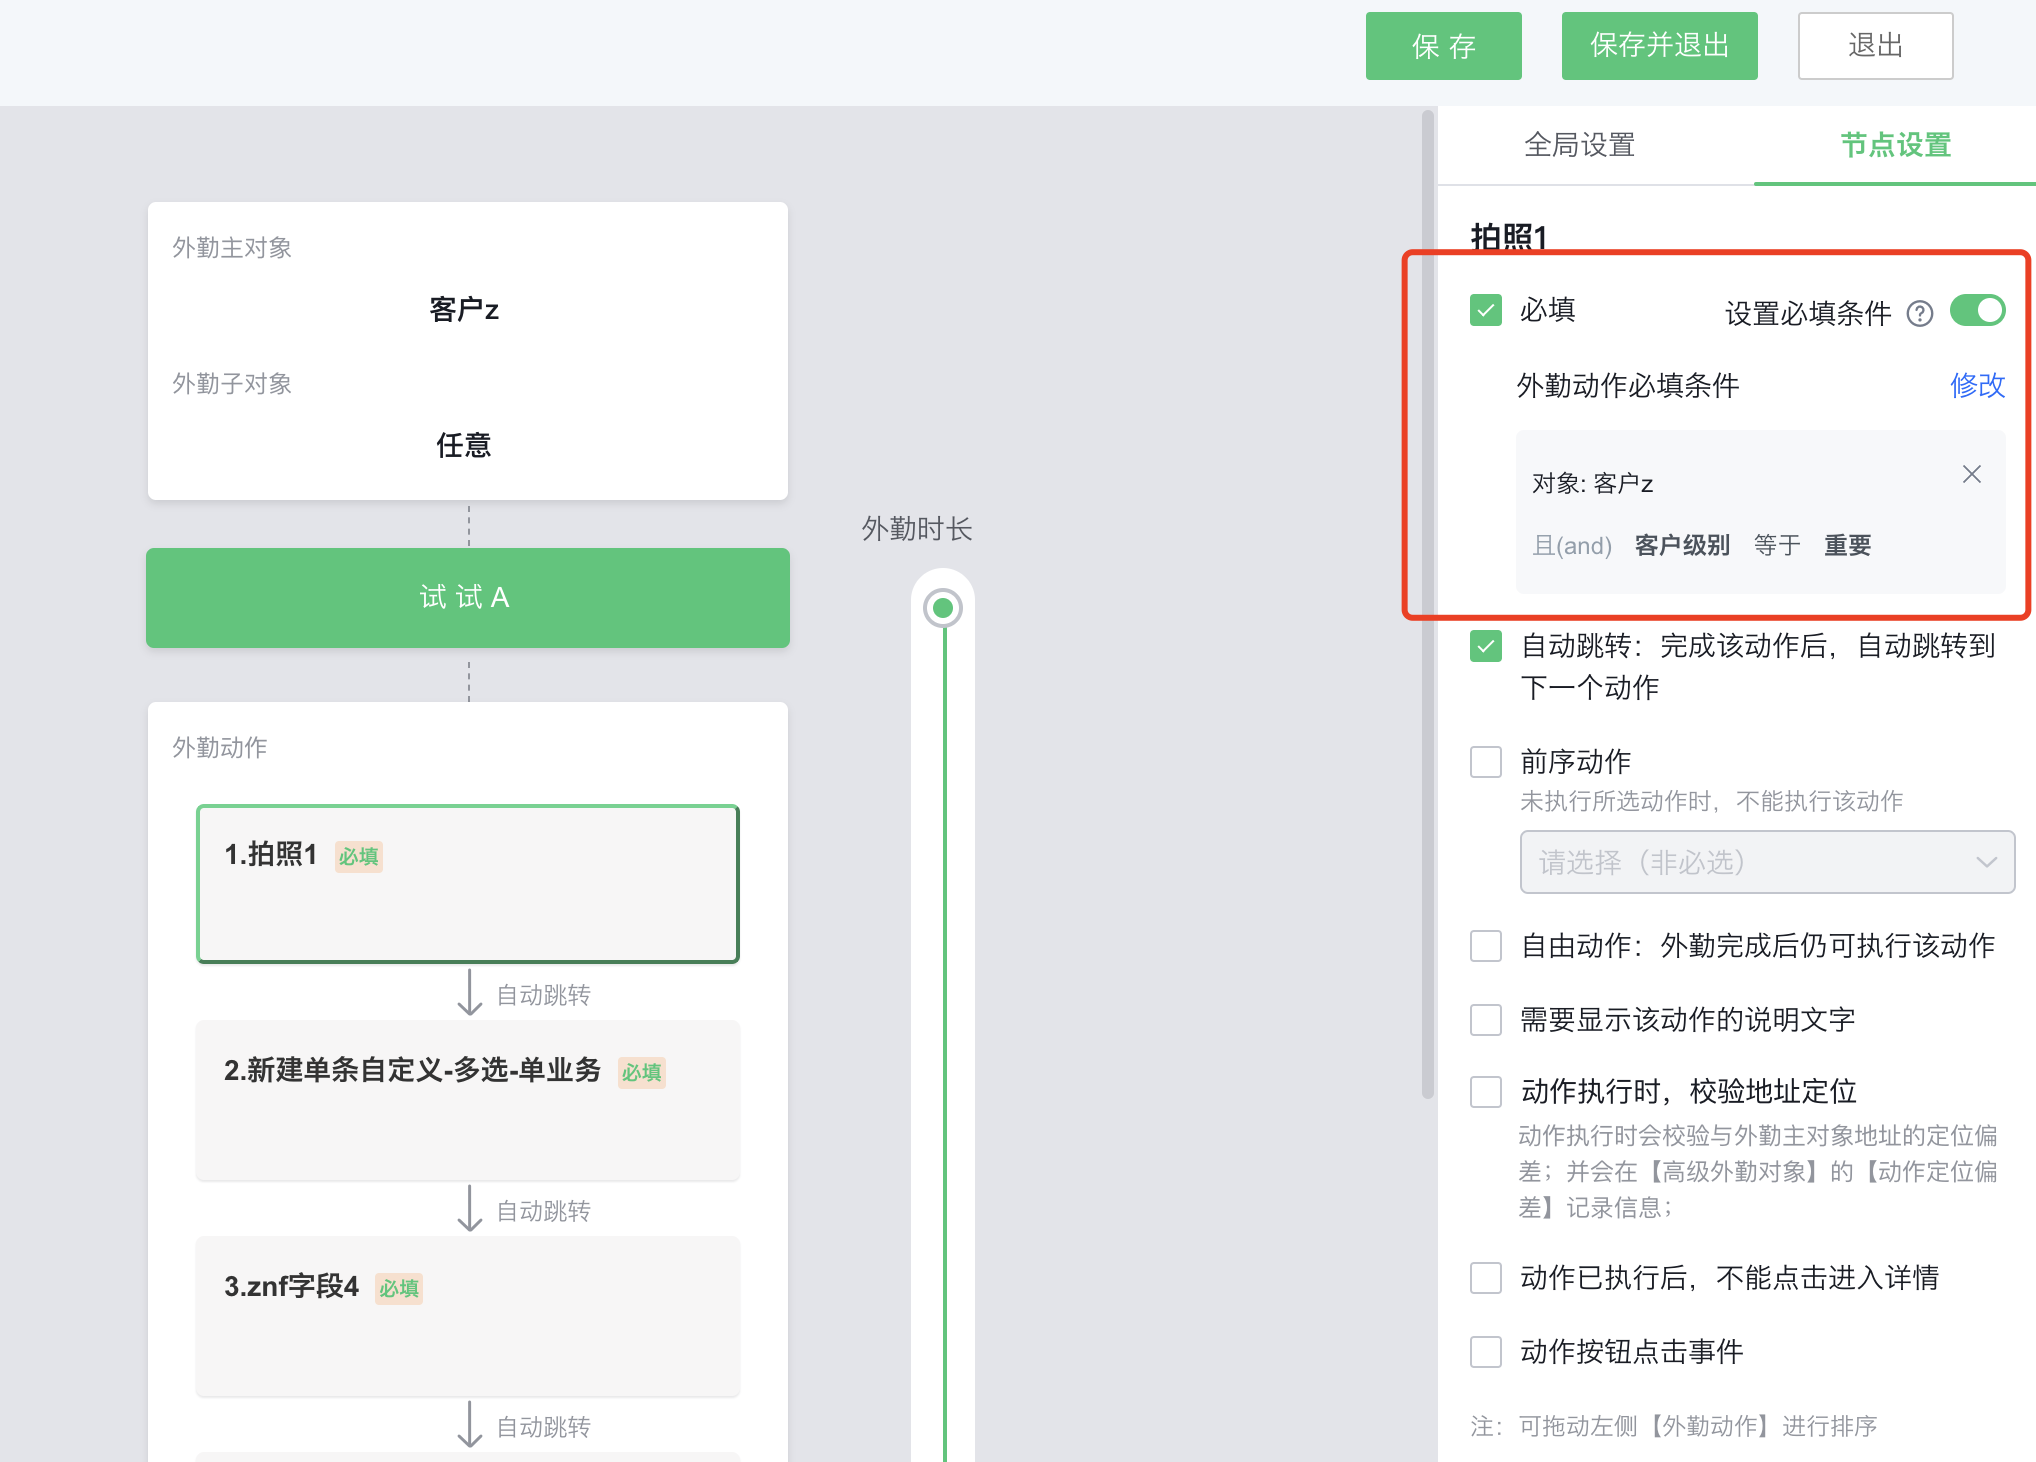Uncheck the 必填 checkbox

(1485, 310)
